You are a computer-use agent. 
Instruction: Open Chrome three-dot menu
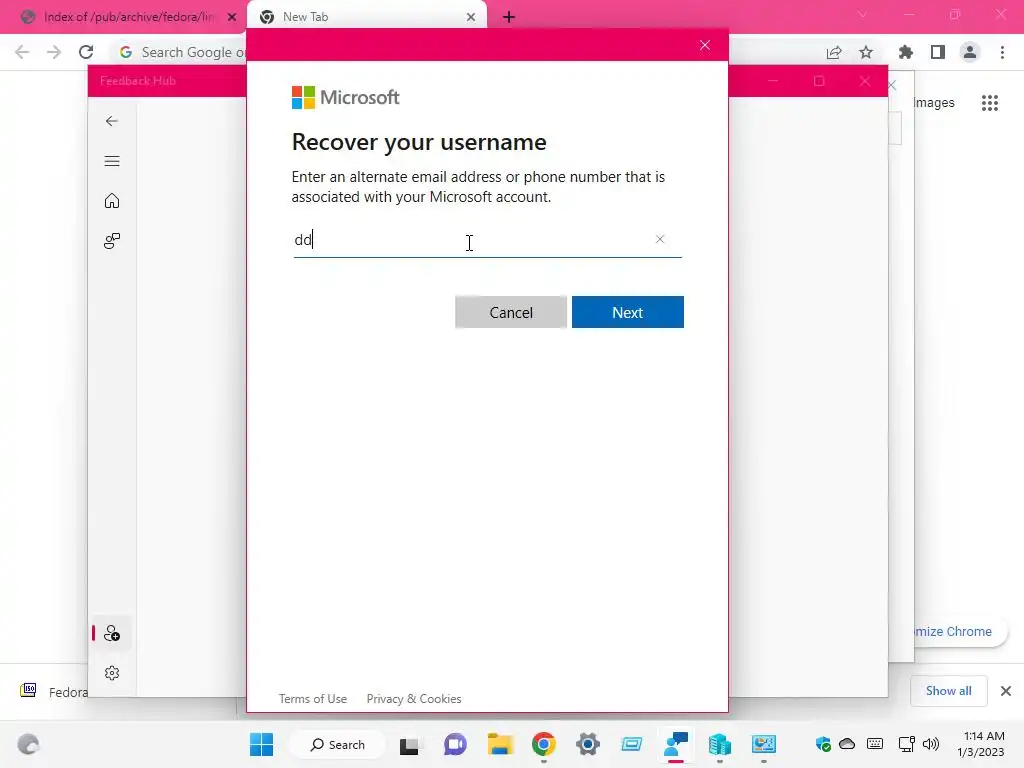click(x=1002, y=52)
